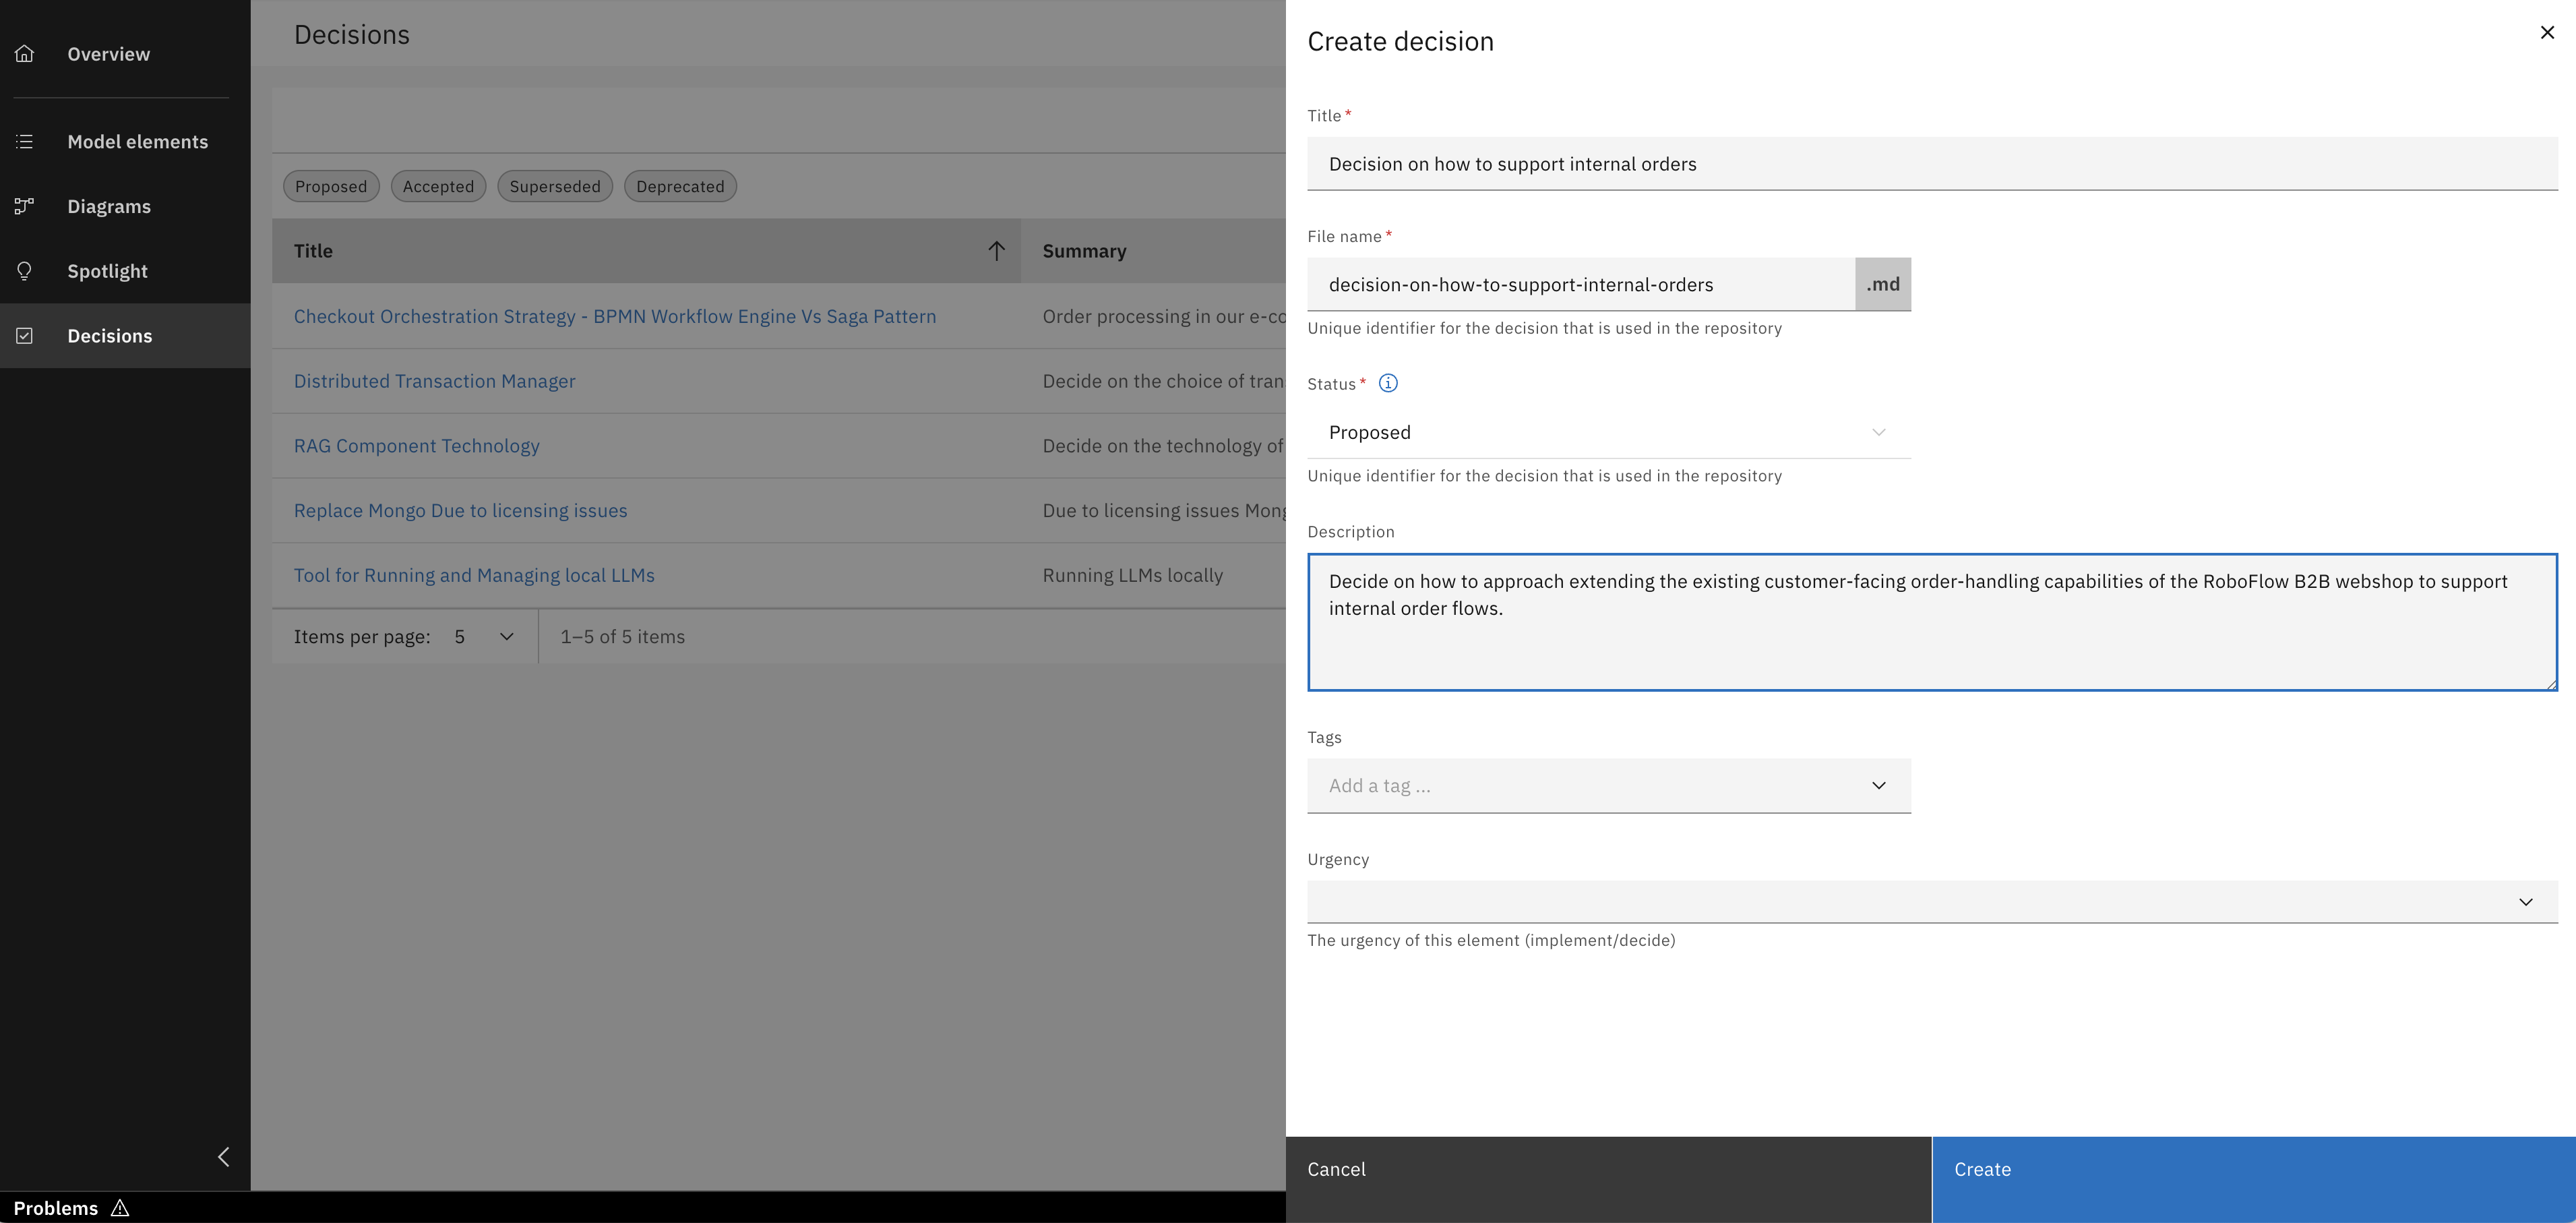
Task: Toggle the Deprecated filter tag
Action: 680,186
